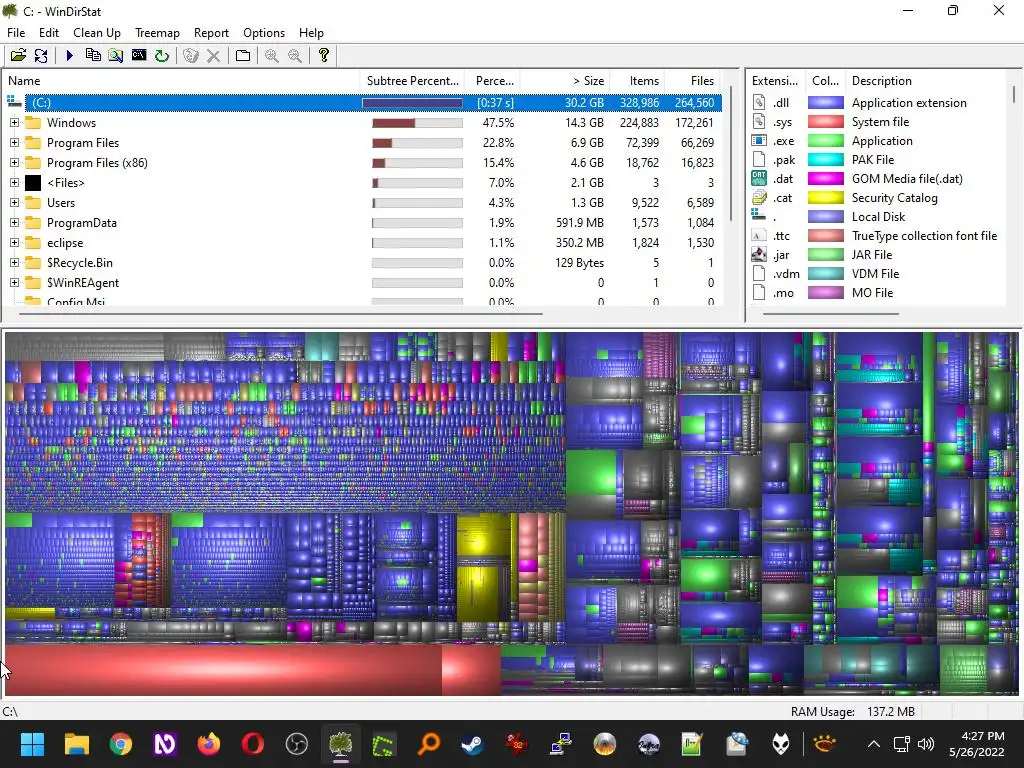Viewport: 1024px width, 768px height.
Task: Open the Treemap menu
Action: coord(157,33)
